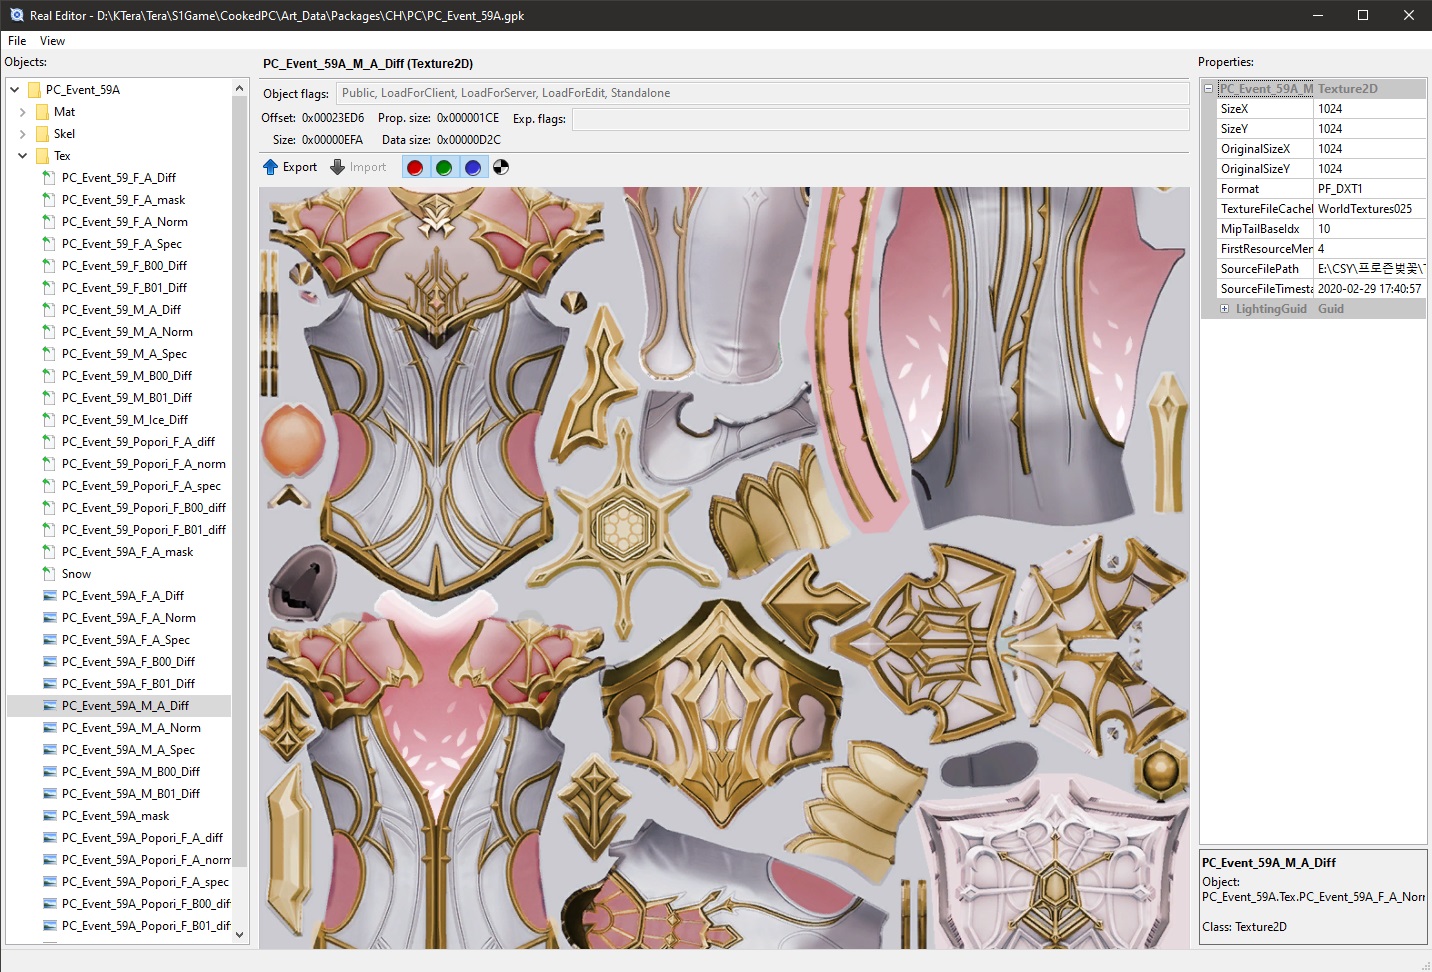
Task: Export the texture with the Export button
Action: coord(290,167)
